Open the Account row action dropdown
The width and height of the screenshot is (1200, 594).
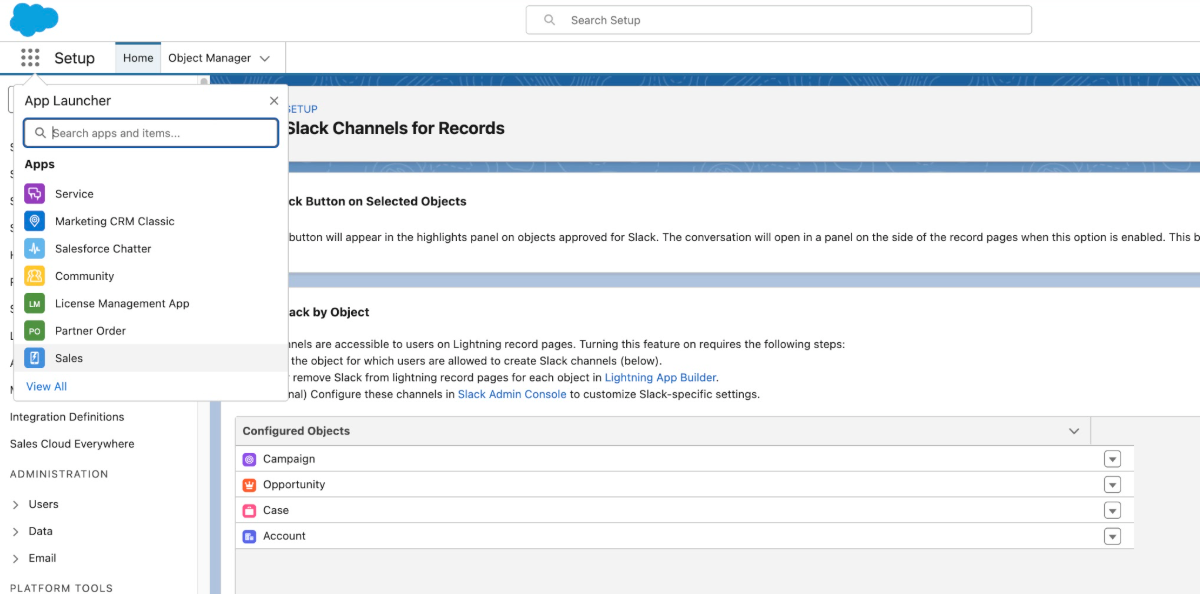click(1112, 536)
